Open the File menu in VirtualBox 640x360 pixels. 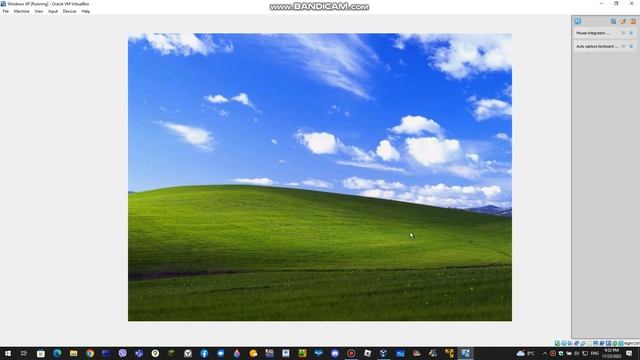click(5, 11)
